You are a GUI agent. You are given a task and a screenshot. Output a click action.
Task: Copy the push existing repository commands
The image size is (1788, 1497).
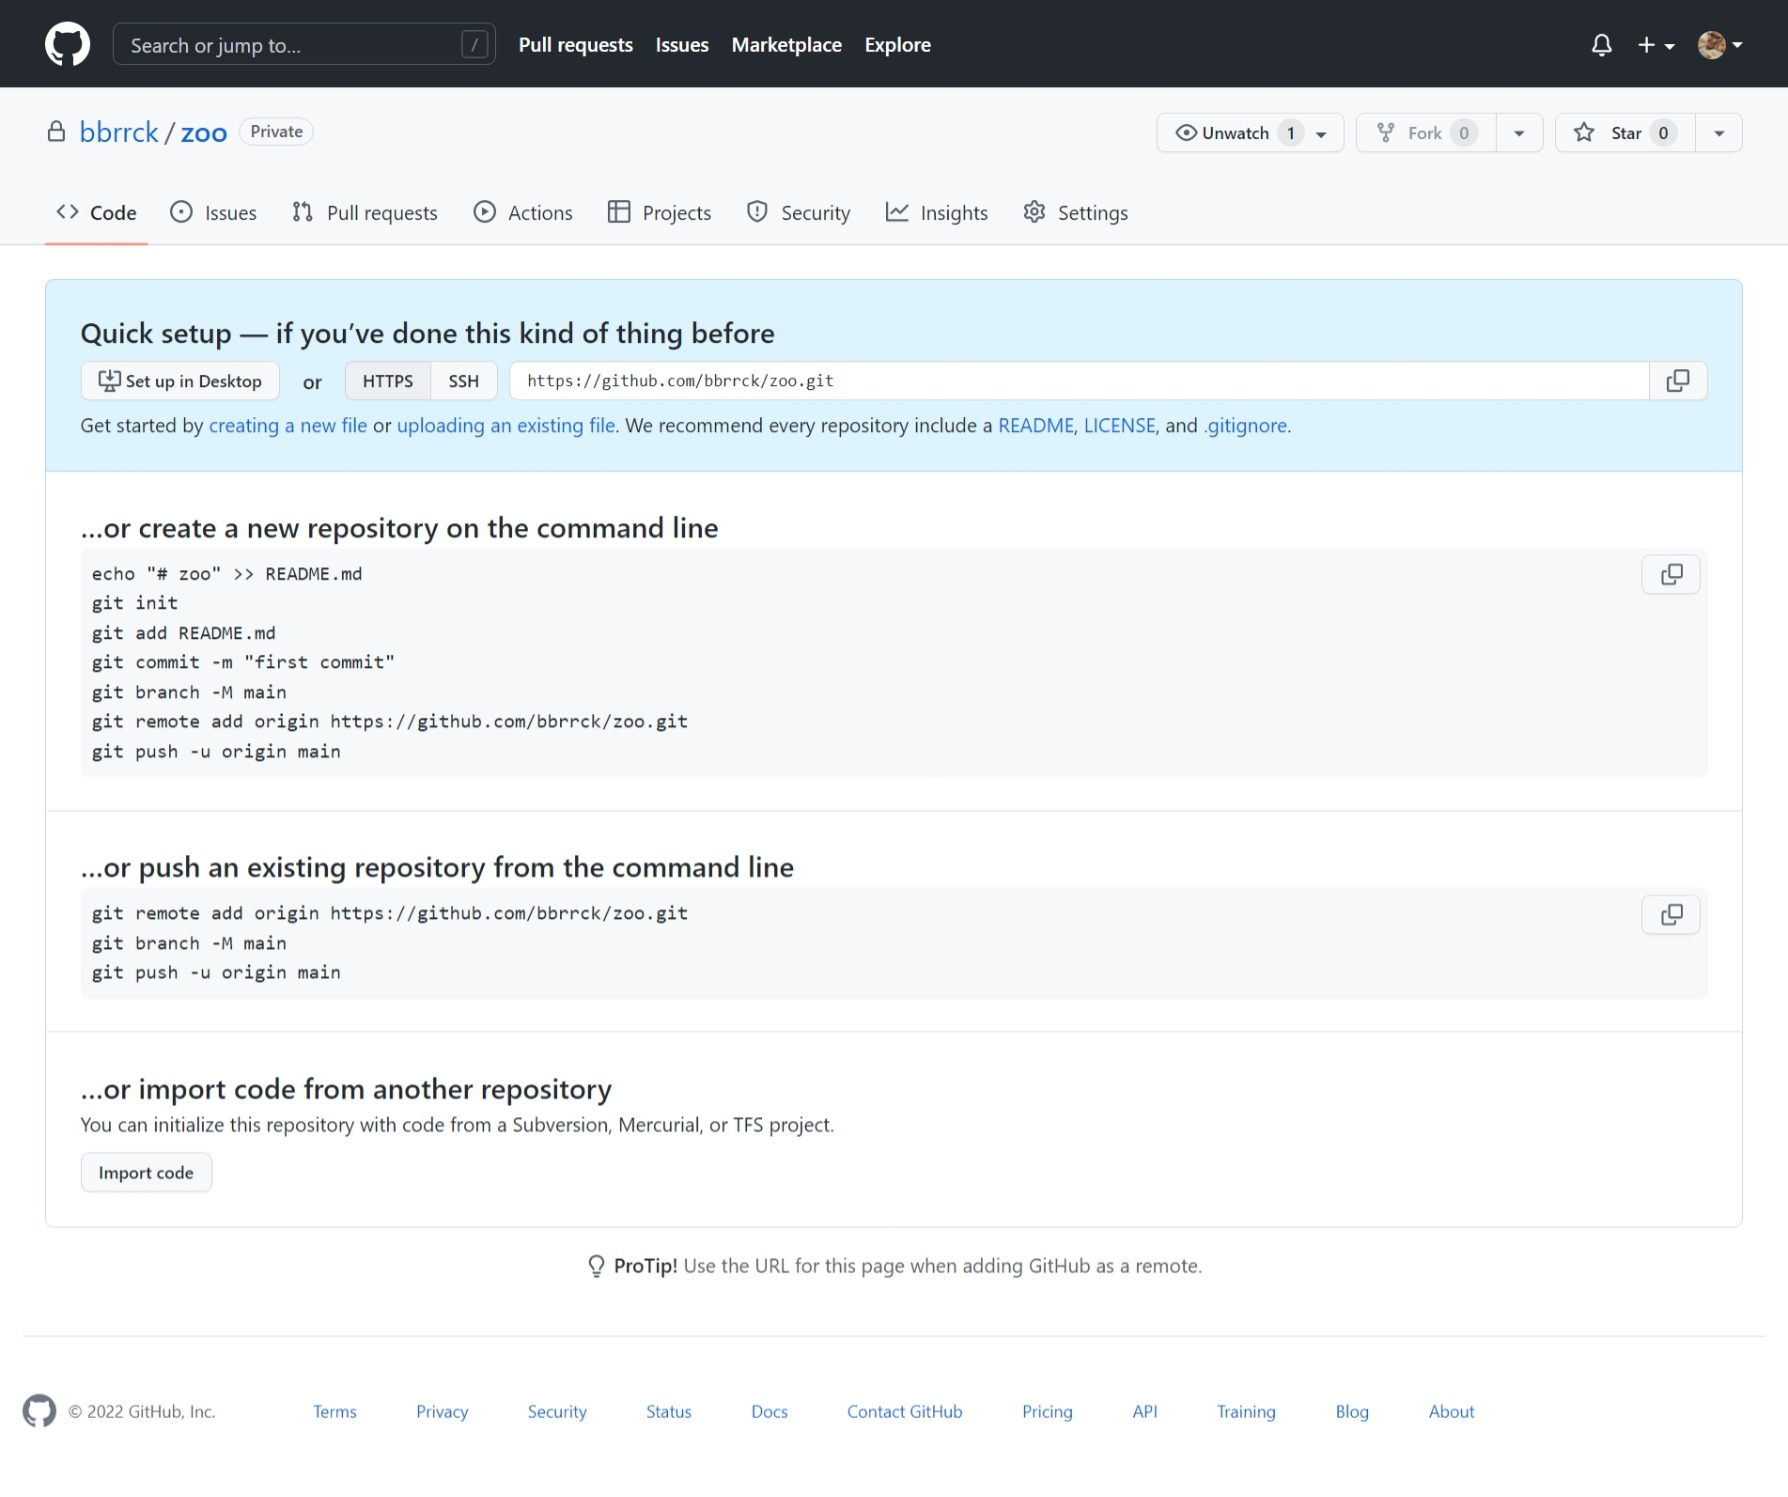pos(1670,915)
